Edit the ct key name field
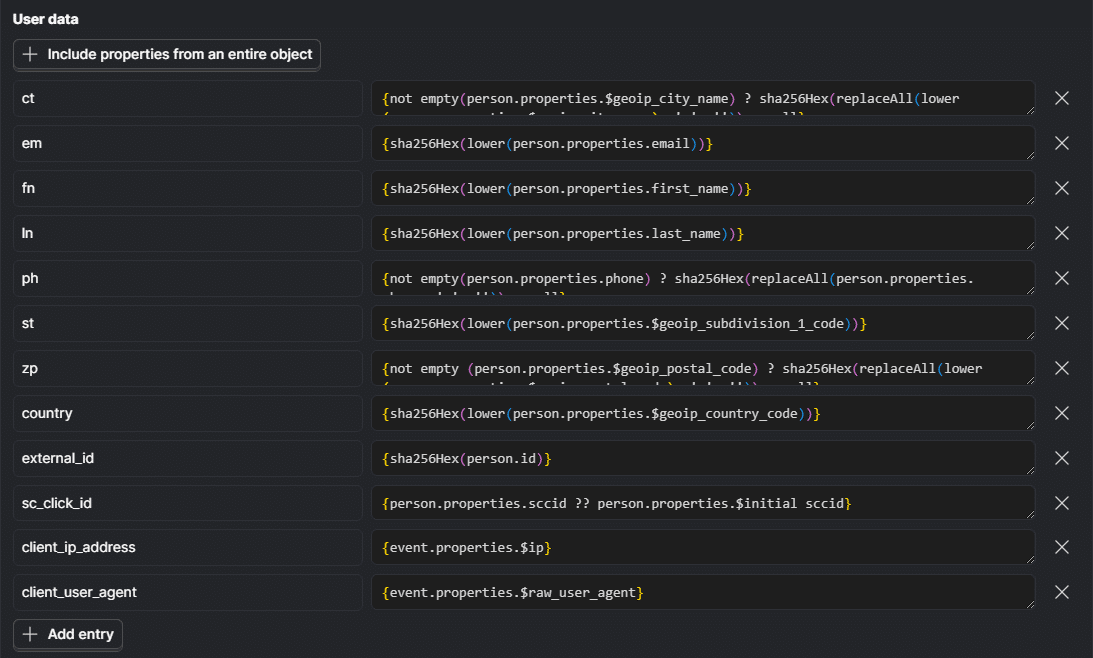This screenshot has height=658, width=1093. [x=188, y=98]
